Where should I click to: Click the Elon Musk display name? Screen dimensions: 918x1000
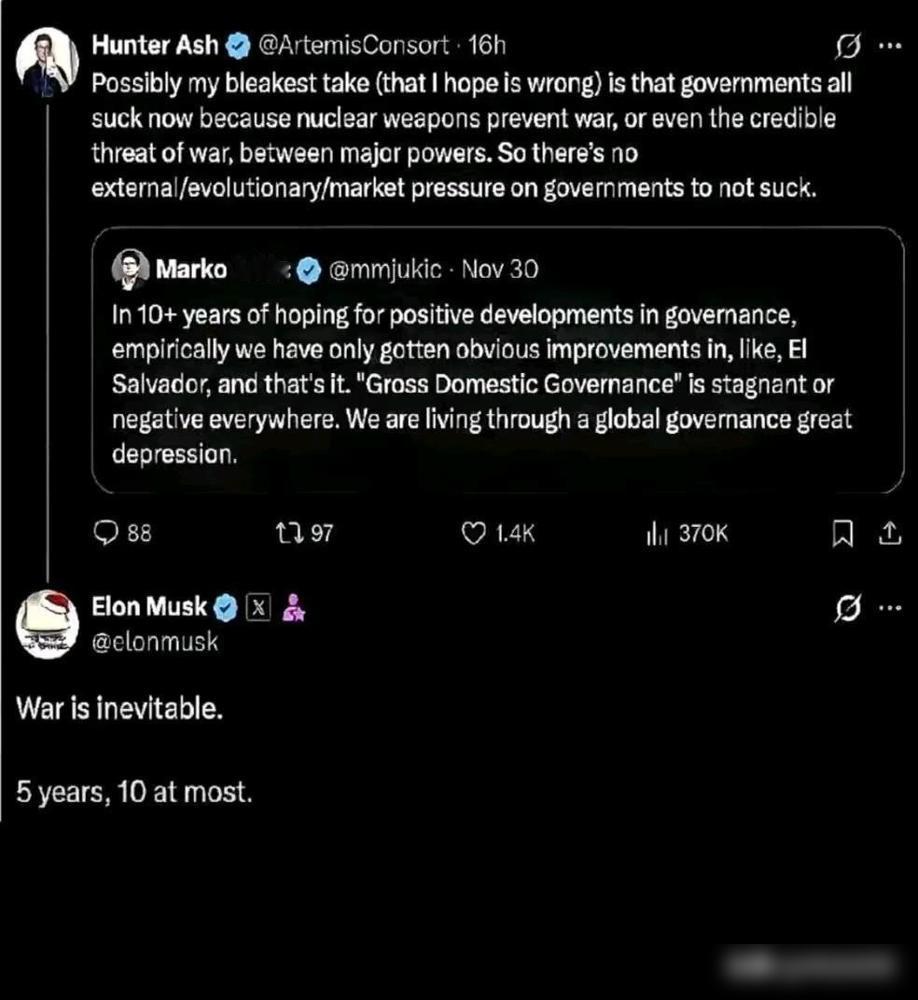tap(149, 606)
